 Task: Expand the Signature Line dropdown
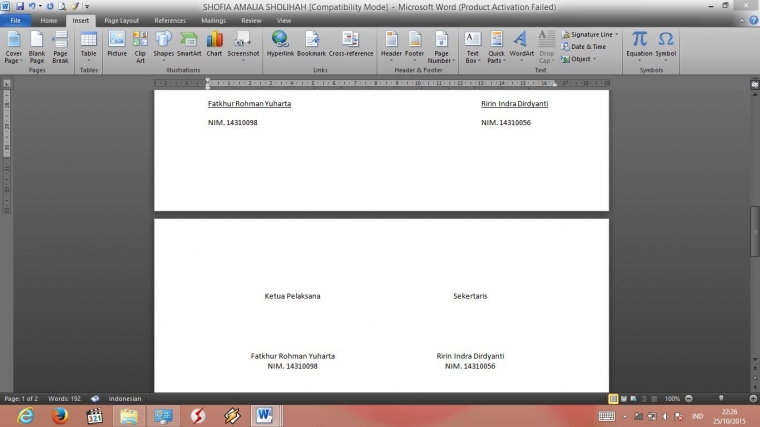617,34
